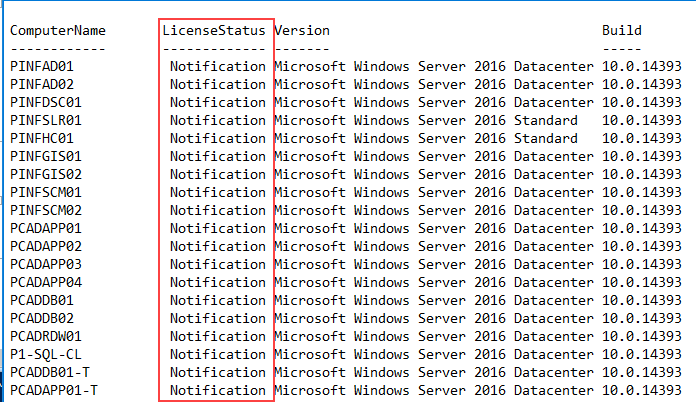The image size is (696, 402).
Task: Click Notification status in PCADRDW01 row
Action: pos(218,336)
